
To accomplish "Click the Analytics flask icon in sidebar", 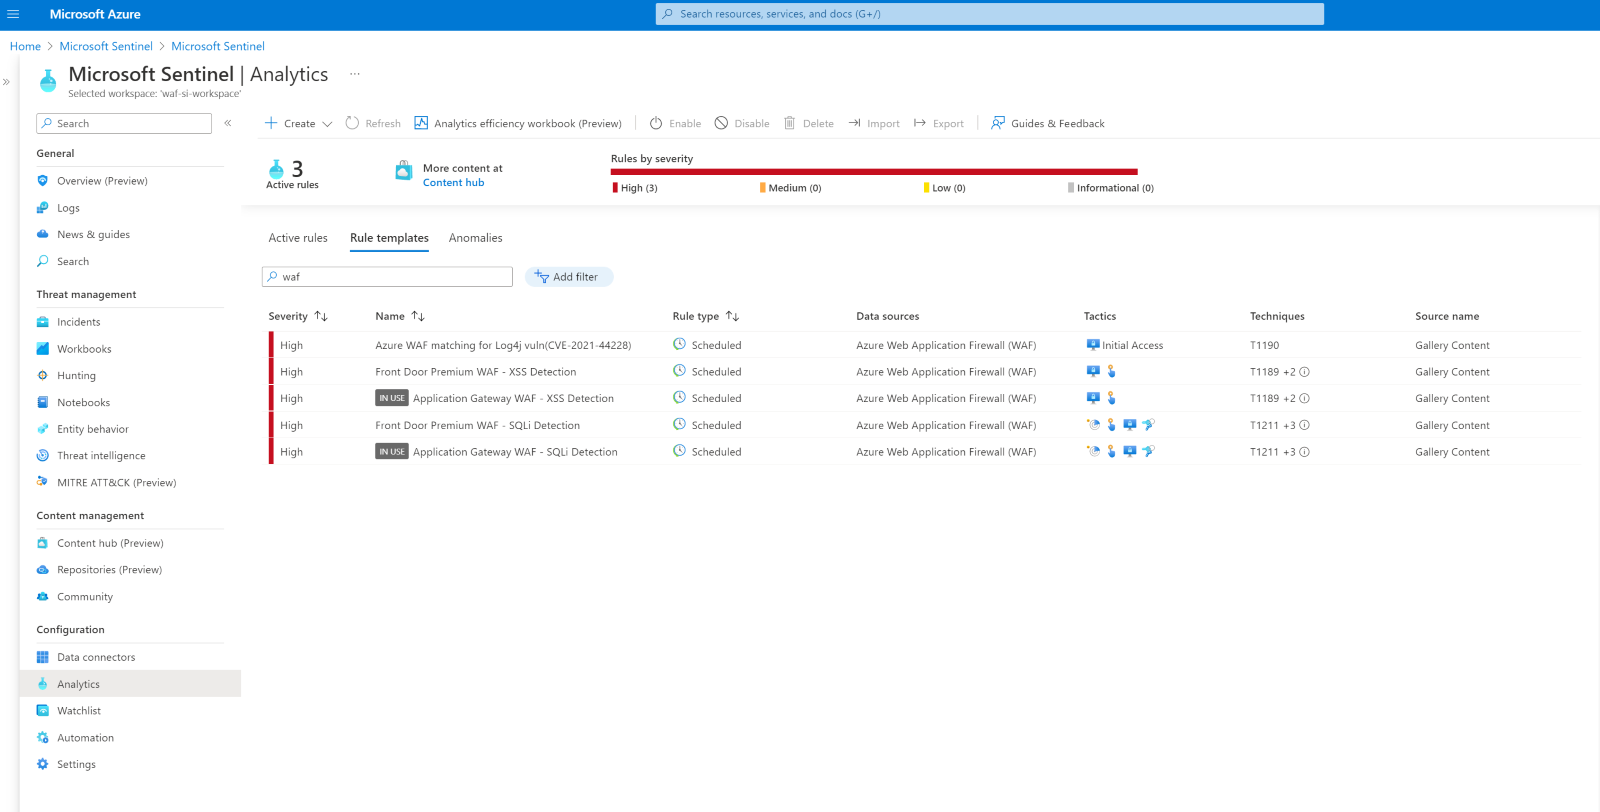I will point(42,684).
